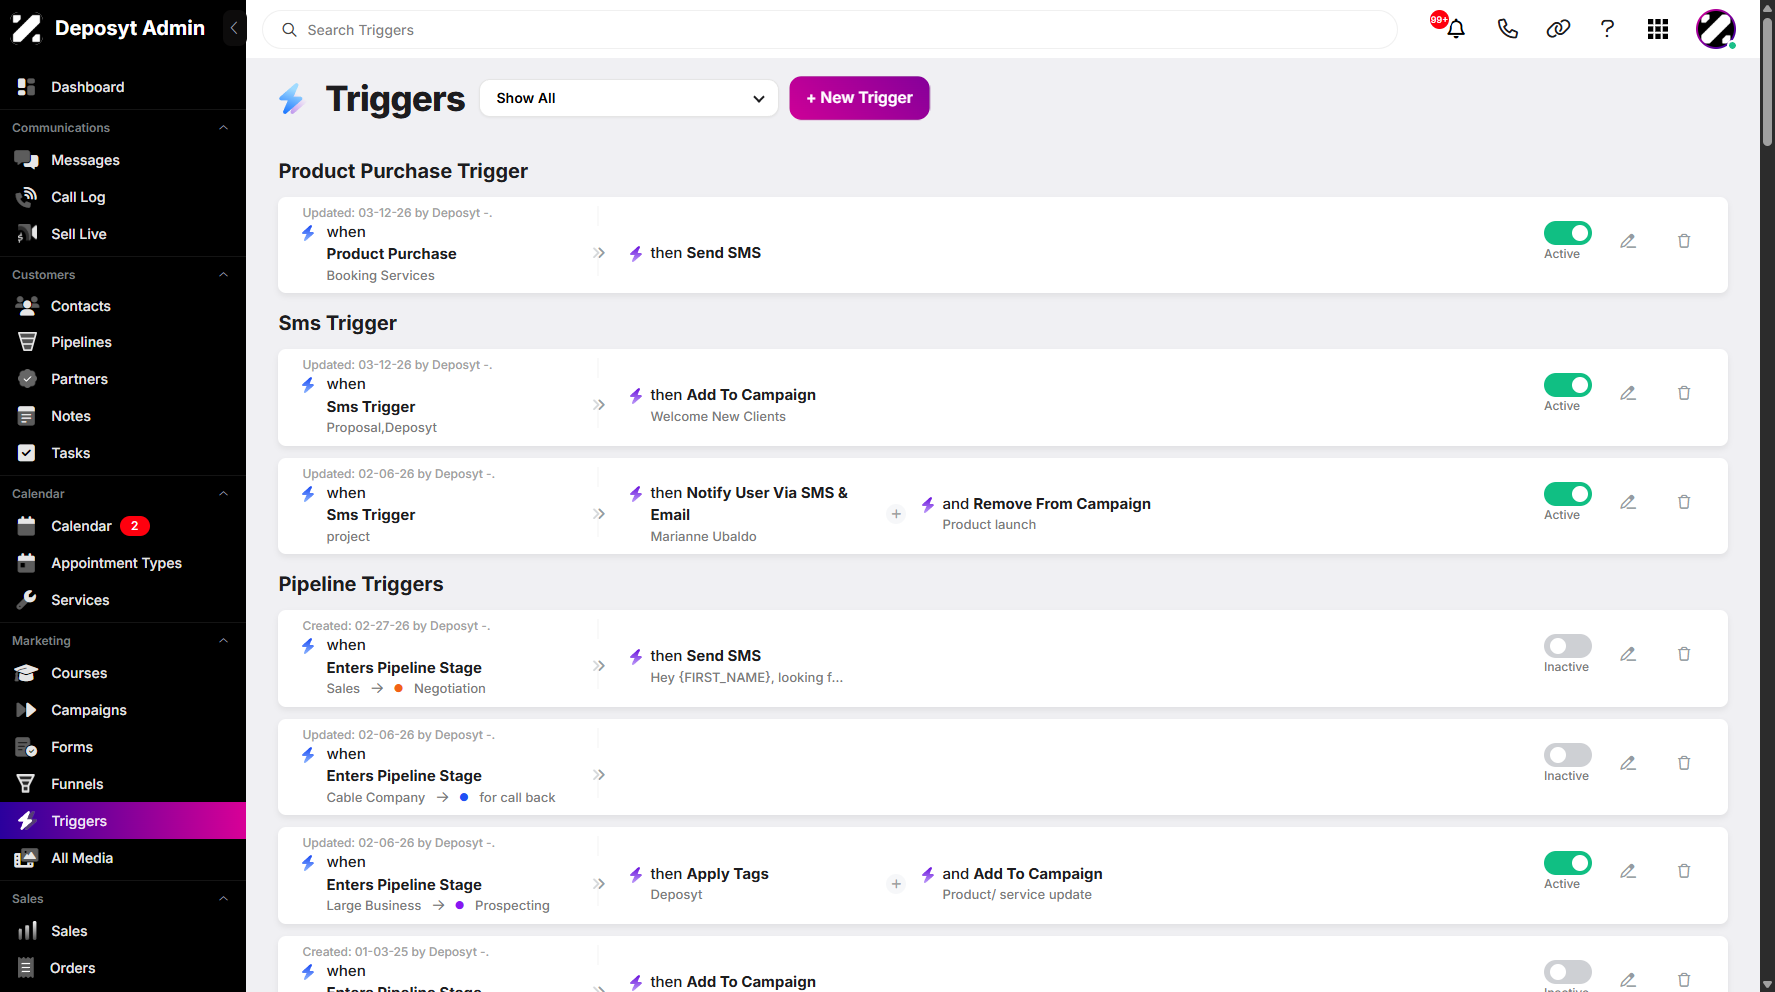Viewport: 1775px width, 992px height.
Task: Deactivate the Large Business Prospecting trigger
Action: [x=1567, y=863]
